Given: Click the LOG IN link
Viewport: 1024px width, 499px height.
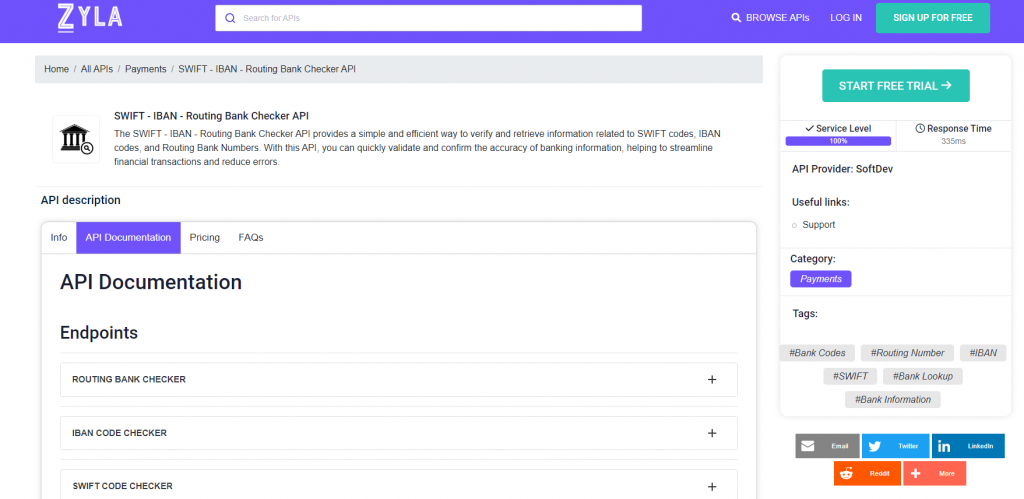Looking at the screenshot, I should coord(846,18).
